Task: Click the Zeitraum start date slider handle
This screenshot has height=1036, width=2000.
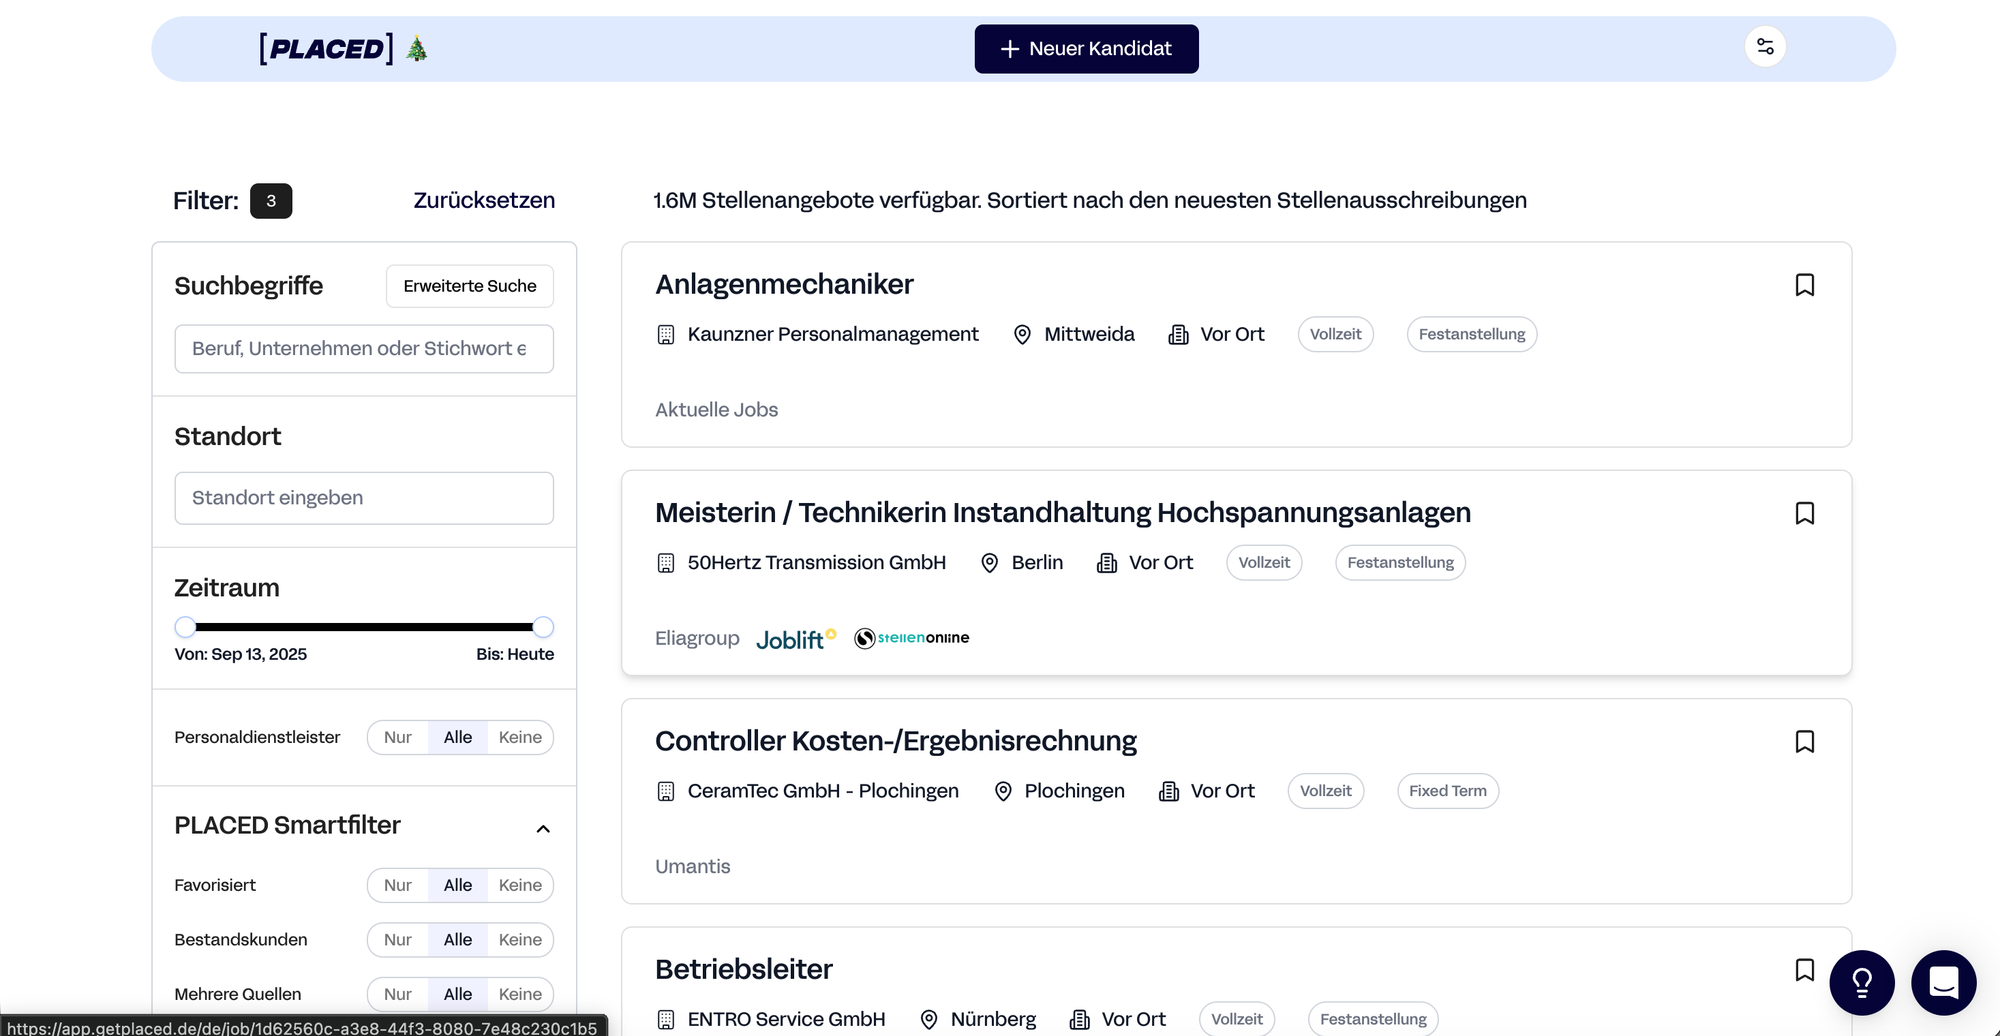Action: coord(185,627)
